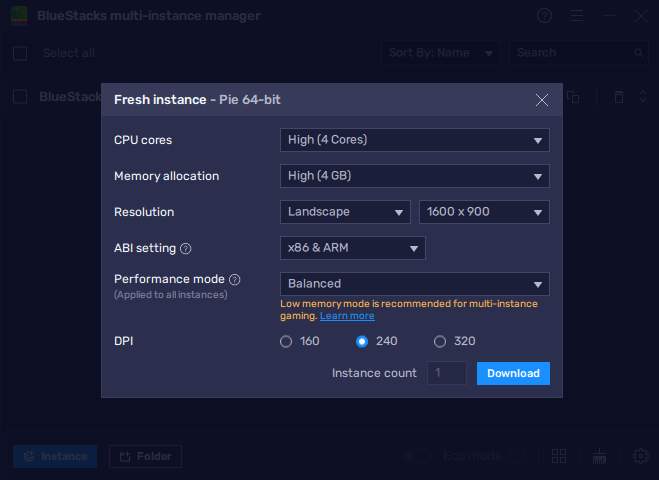This screenshot has width=659, height=480.
Task: Open the Sort By: Name dropdown
Action: click(x=441, y=53)
